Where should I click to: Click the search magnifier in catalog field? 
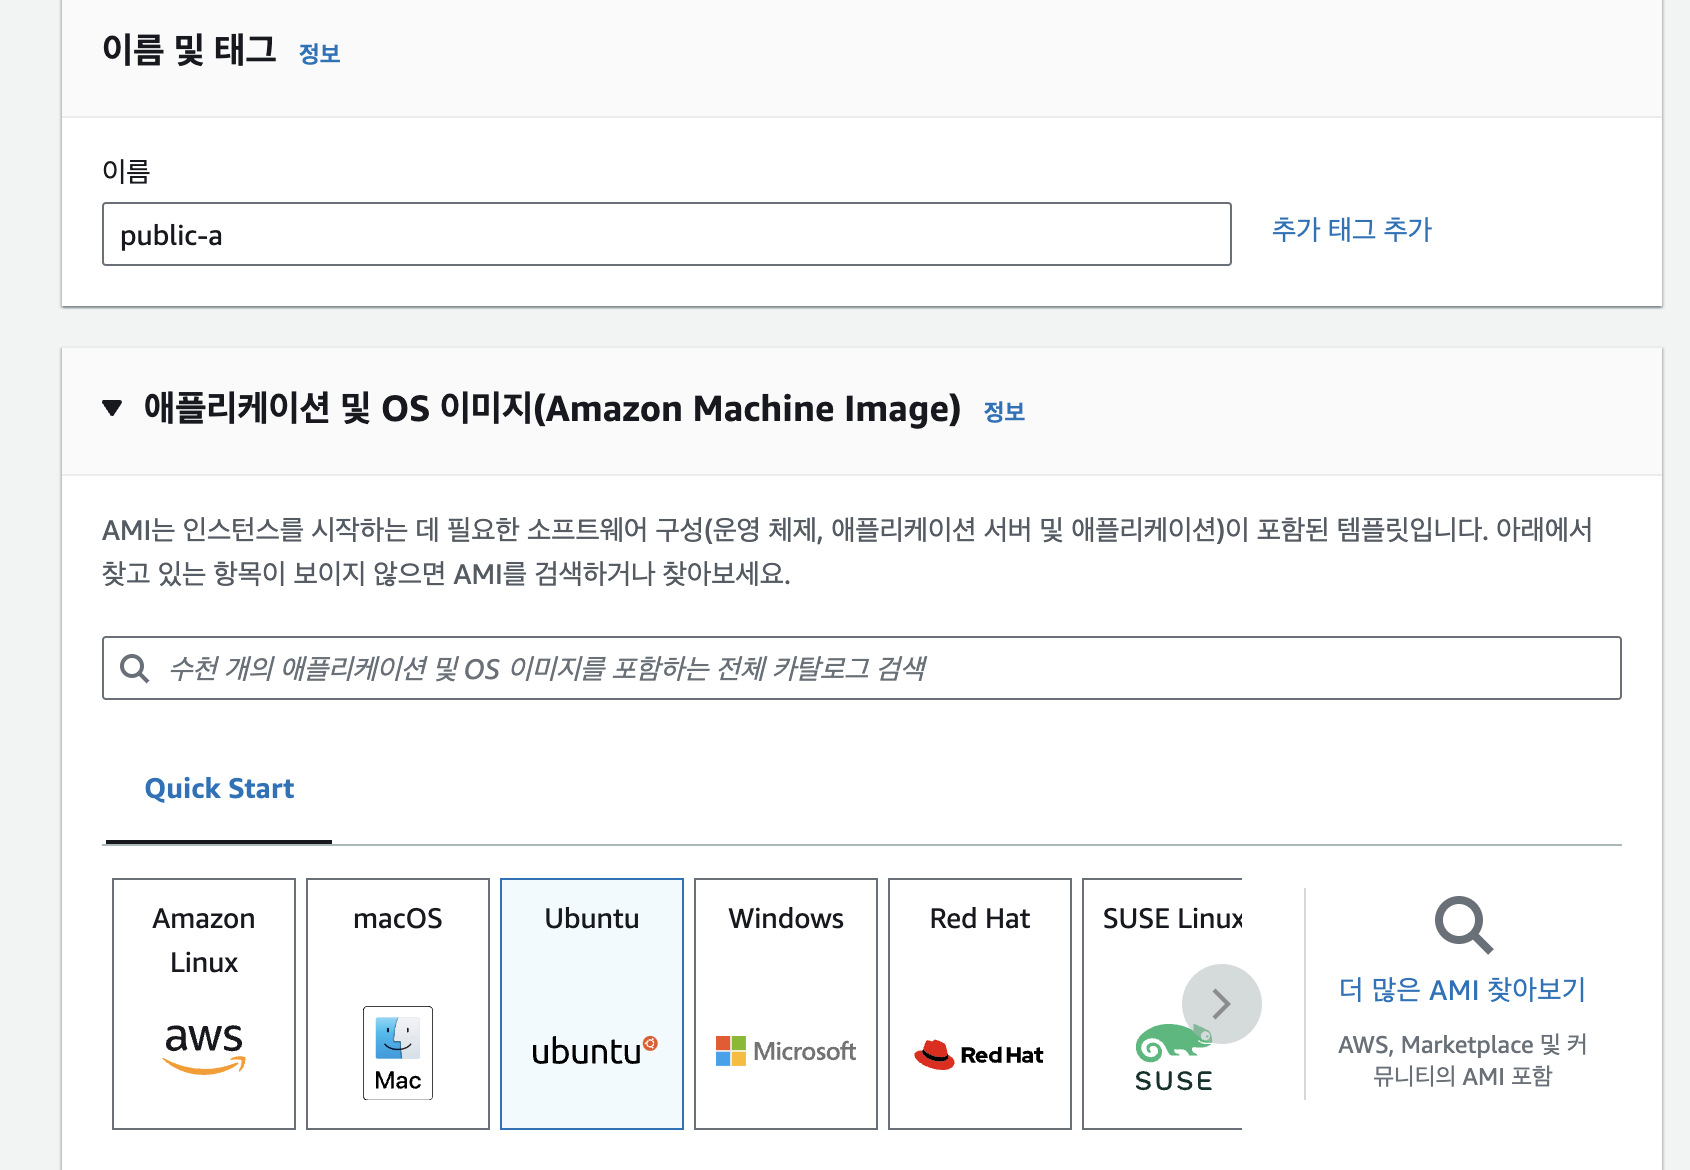tap(134, 668)
